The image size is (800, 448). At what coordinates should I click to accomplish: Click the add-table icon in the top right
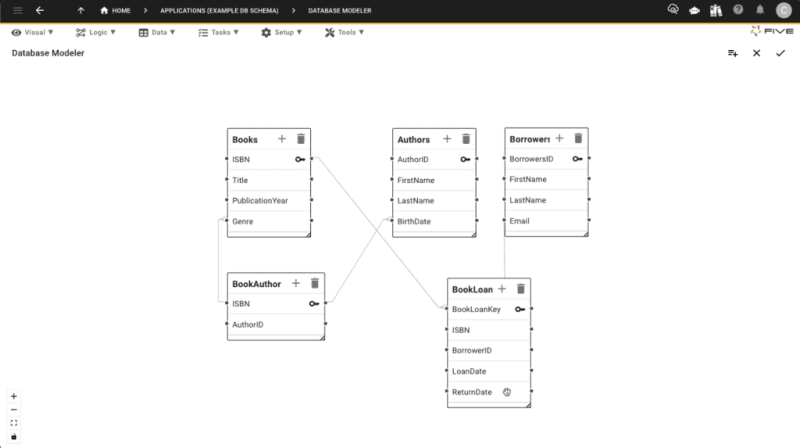pos(733,53)
